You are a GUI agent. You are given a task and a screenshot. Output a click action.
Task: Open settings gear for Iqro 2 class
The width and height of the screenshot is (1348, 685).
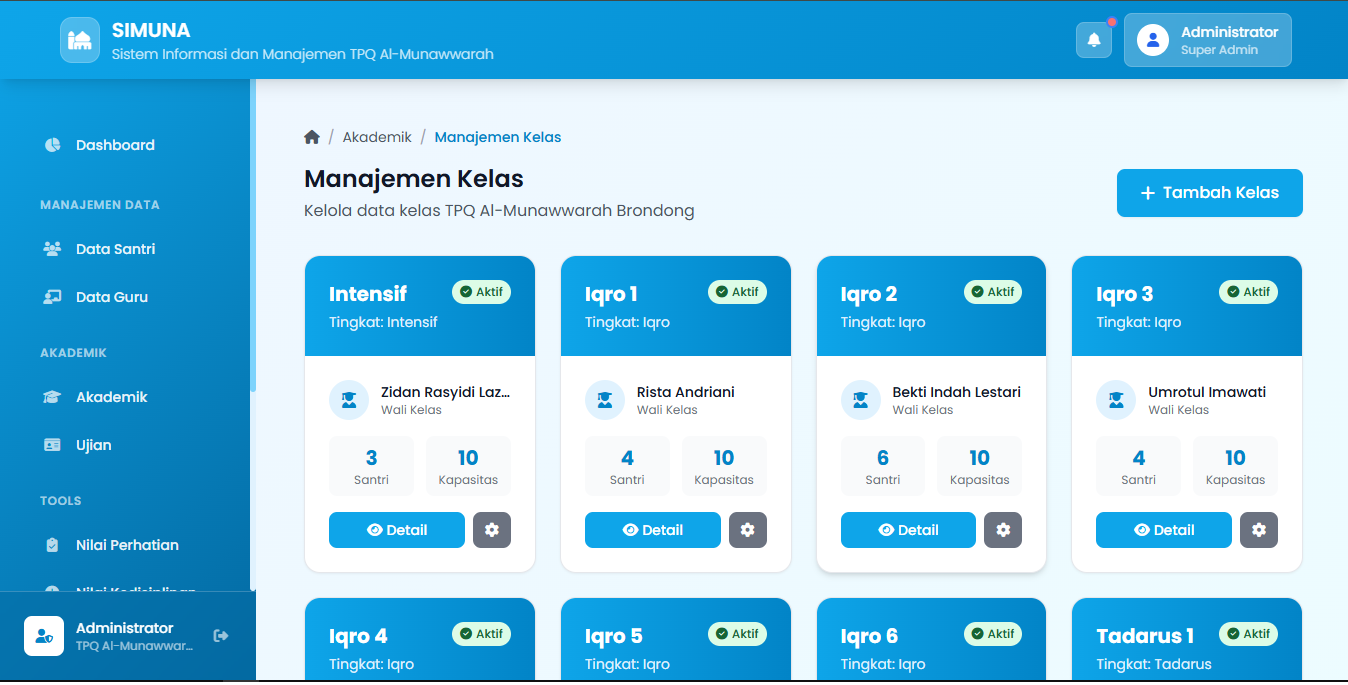[1003, 530]
